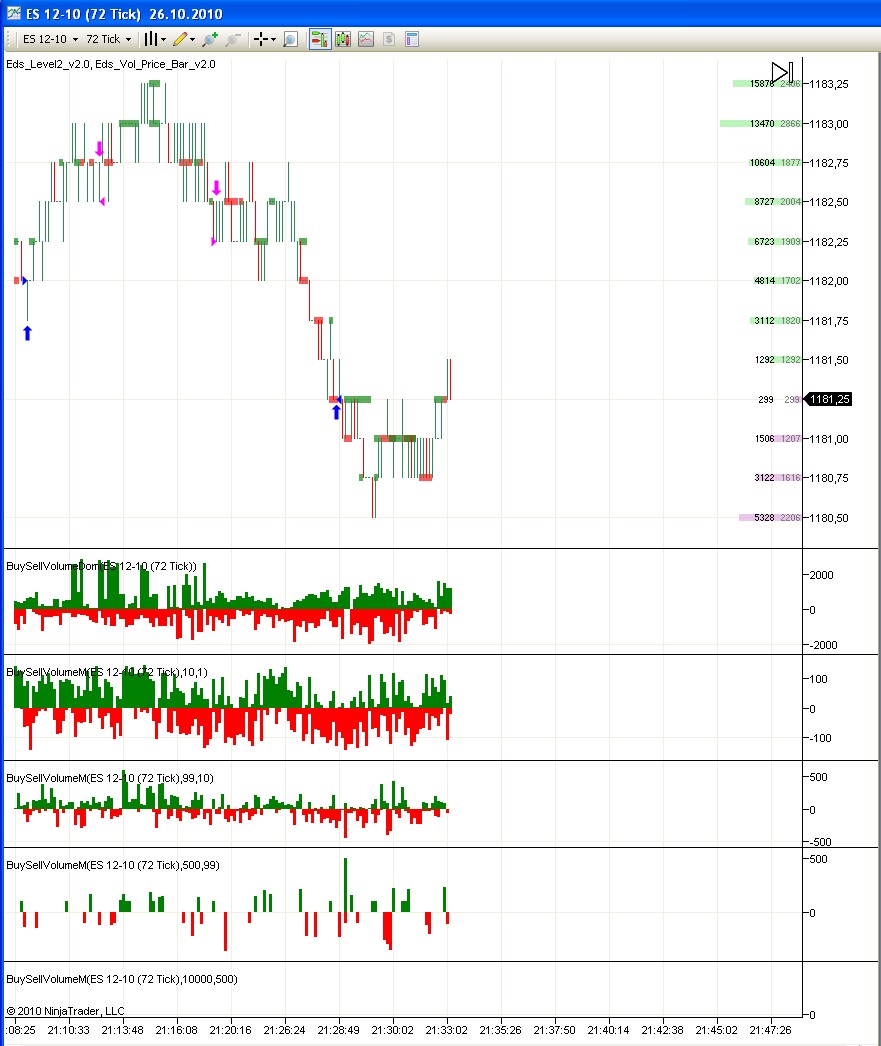
Task: Open the crosshair cursor type dropdown
Action: coord(265,39)
